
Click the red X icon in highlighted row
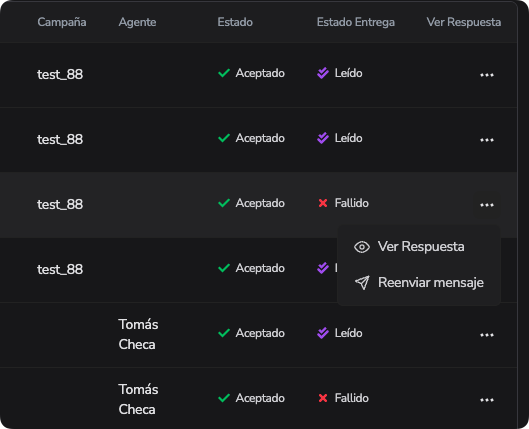323,203
